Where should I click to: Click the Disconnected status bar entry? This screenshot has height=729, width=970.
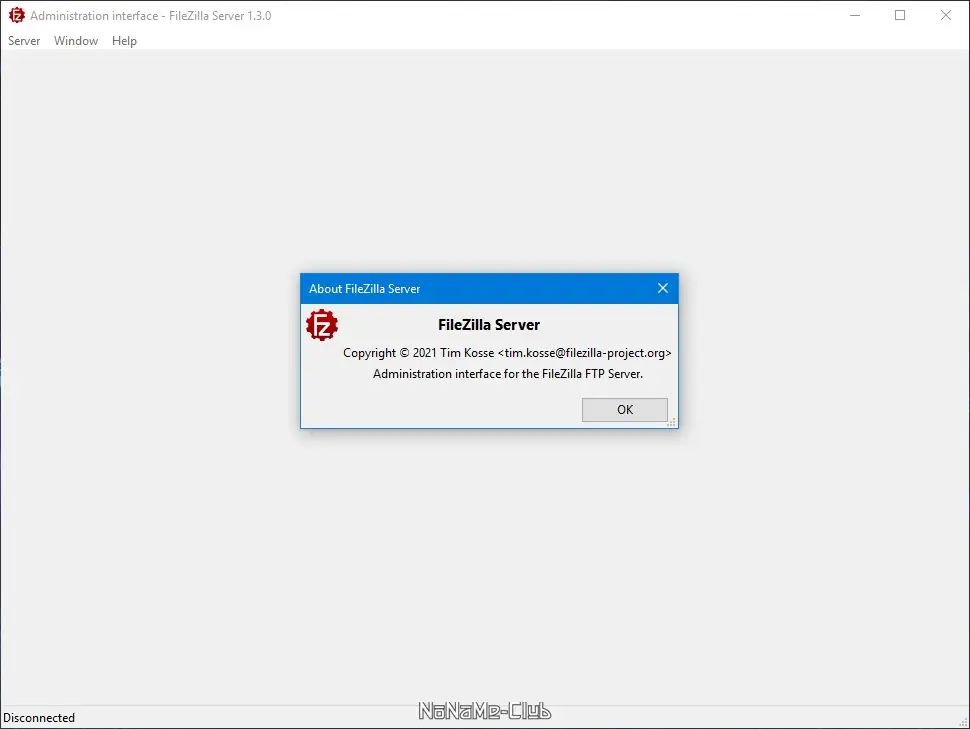pos(39,718)
